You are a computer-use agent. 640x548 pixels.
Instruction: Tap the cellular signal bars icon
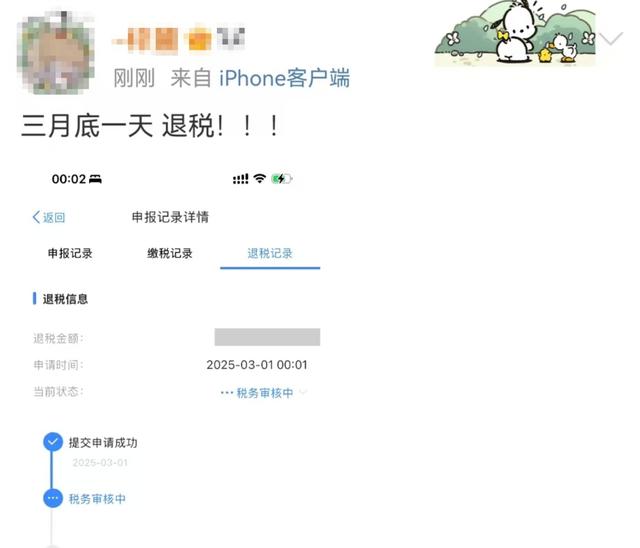pyautogui.click(x=240, y=179)
